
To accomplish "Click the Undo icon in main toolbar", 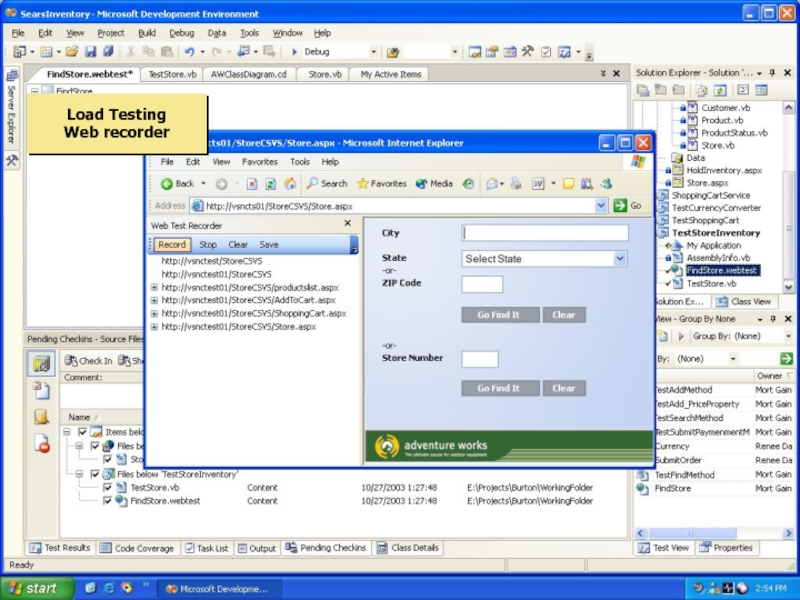I will (189, 52).
